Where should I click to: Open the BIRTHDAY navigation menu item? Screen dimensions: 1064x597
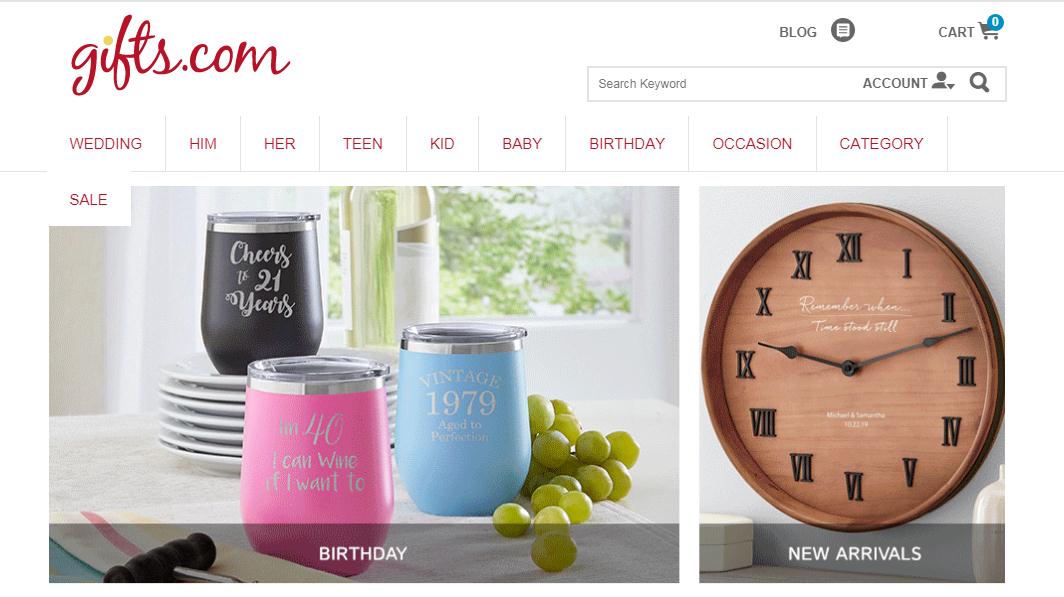tap(627, 144)
